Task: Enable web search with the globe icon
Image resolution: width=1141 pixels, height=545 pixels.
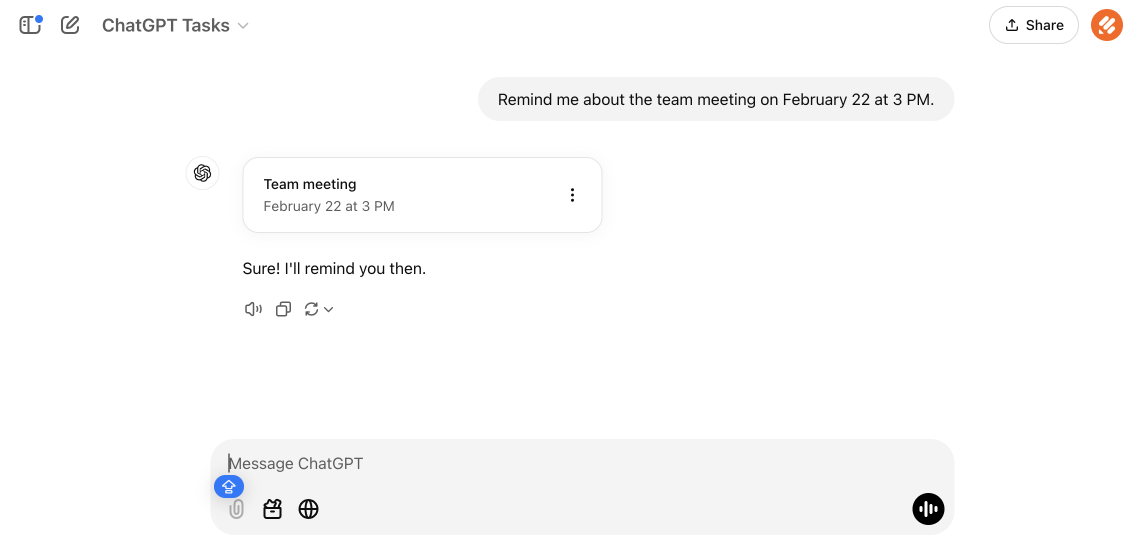Action: [308, 510]
